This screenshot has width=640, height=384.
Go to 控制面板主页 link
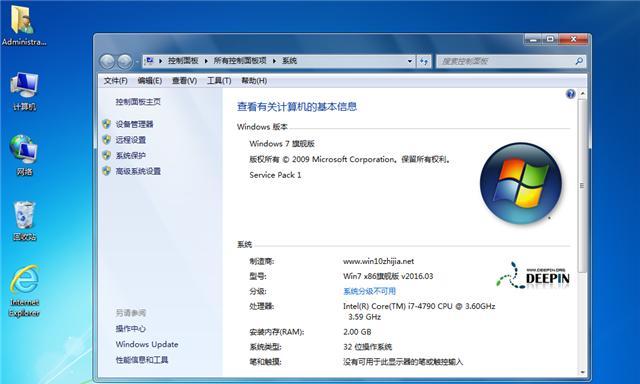[138, 102]
